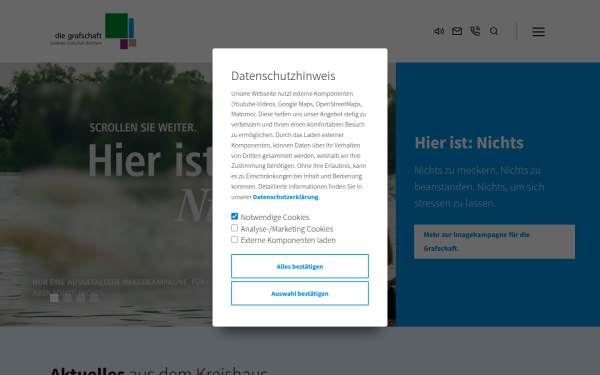Click the Notwendige Cookies label
The image size is (600, 375).
pos(275,217)
